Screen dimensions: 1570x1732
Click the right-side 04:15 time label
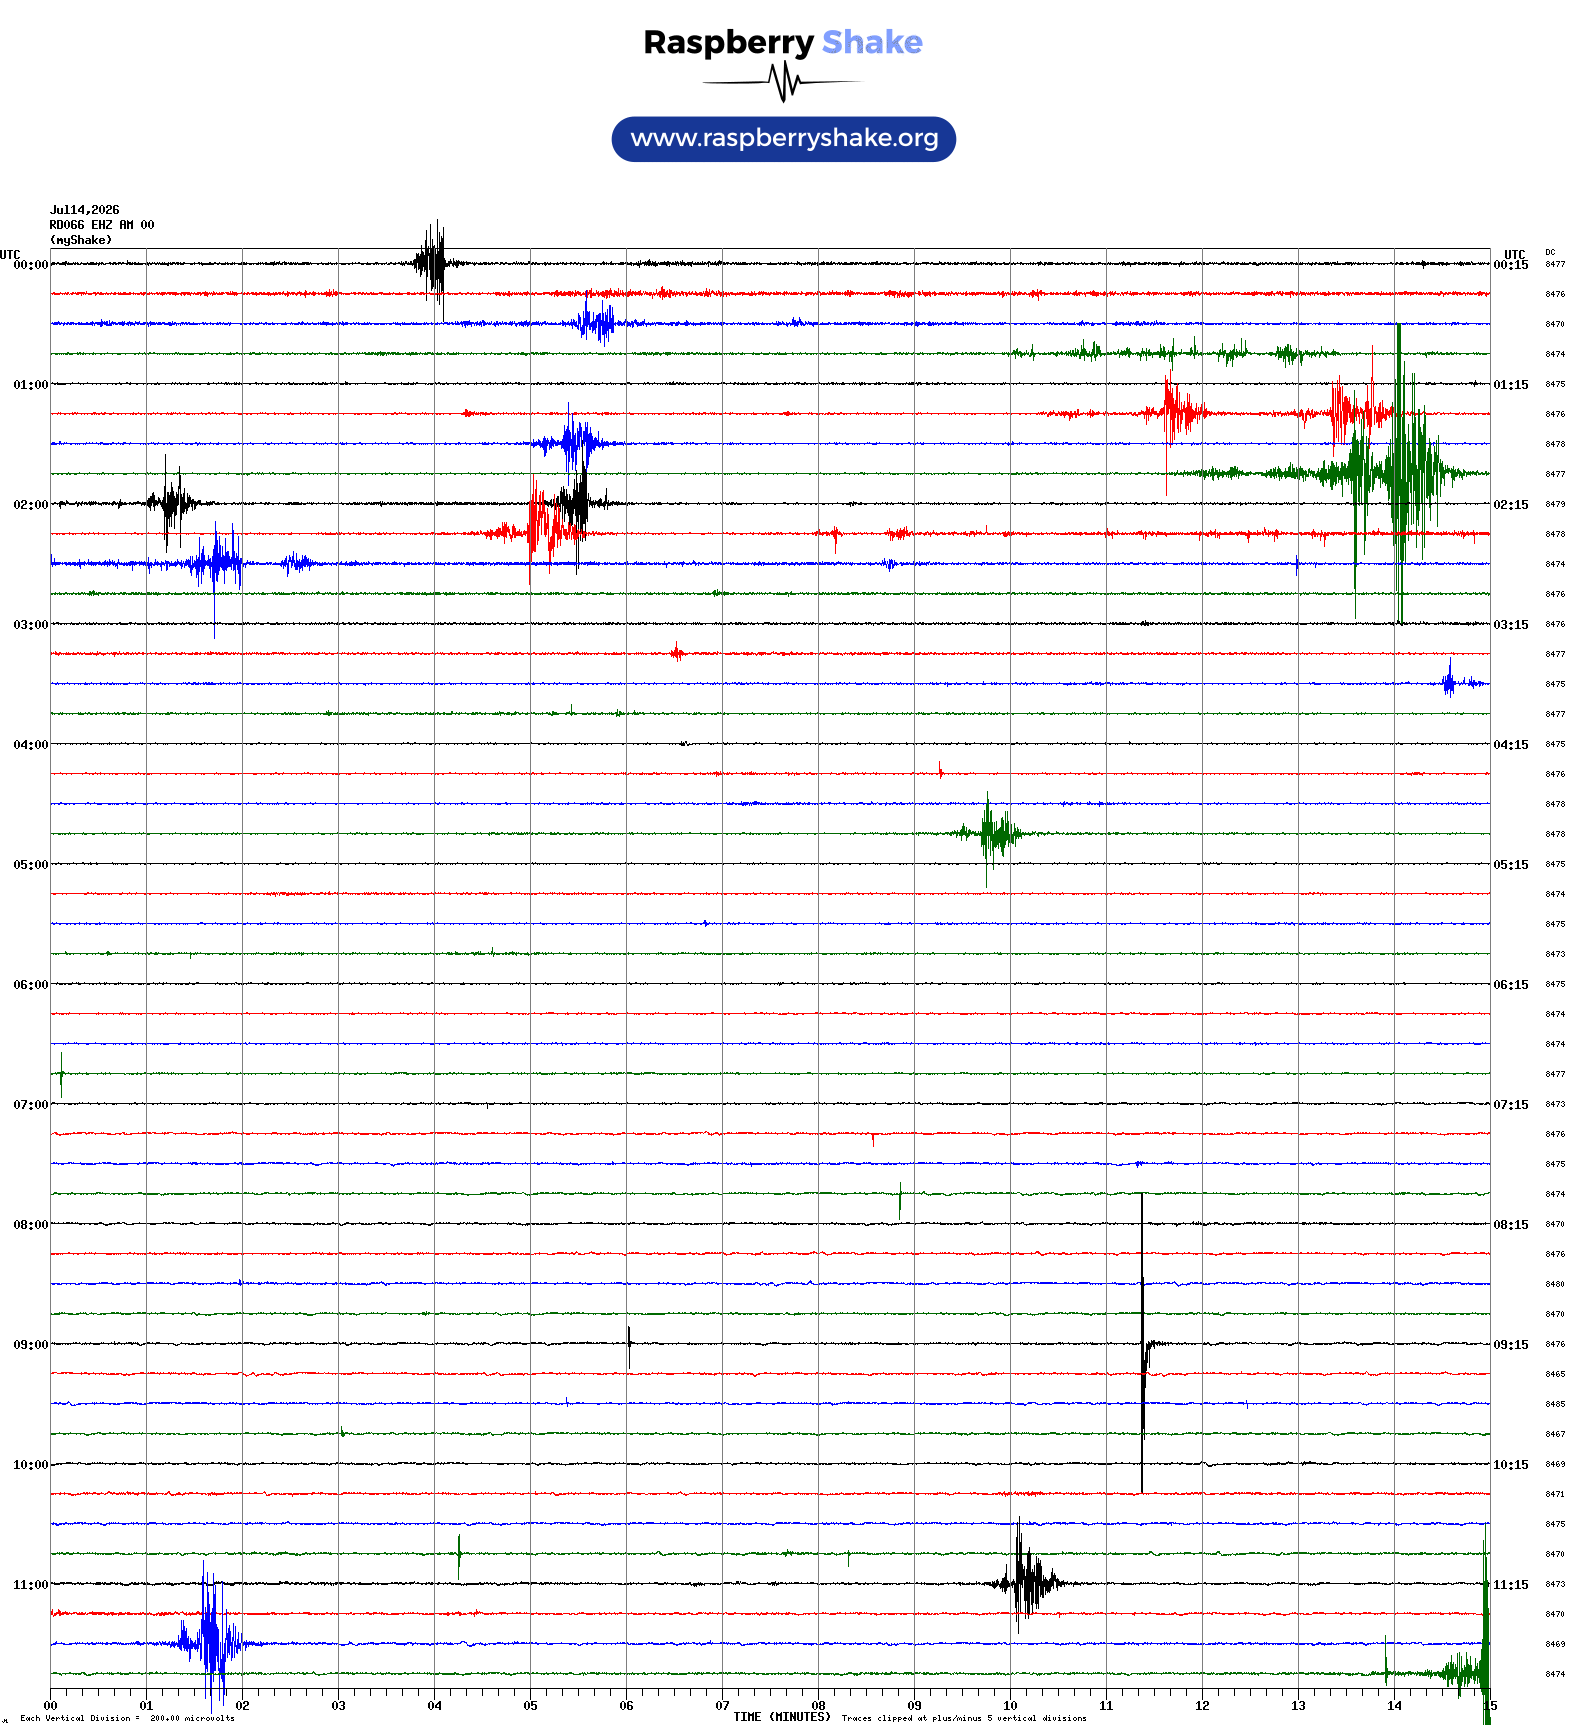point(1511,745)
